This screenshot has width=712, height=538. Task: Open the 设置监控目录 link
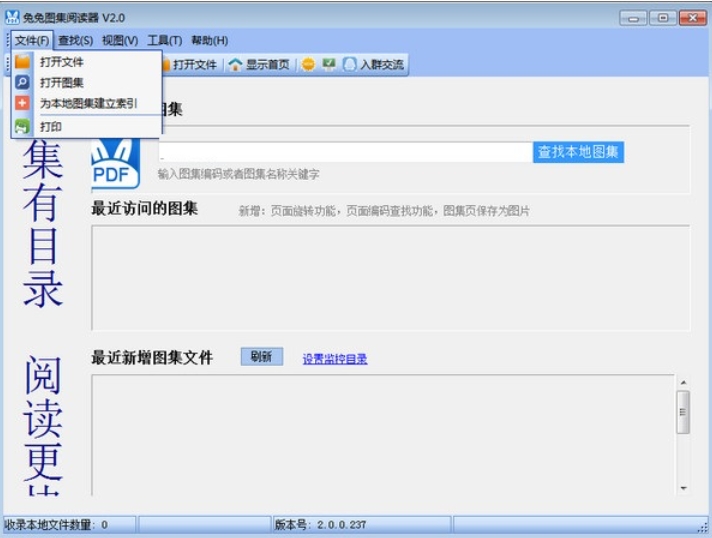pyautogui.click(x=335, y=359)
